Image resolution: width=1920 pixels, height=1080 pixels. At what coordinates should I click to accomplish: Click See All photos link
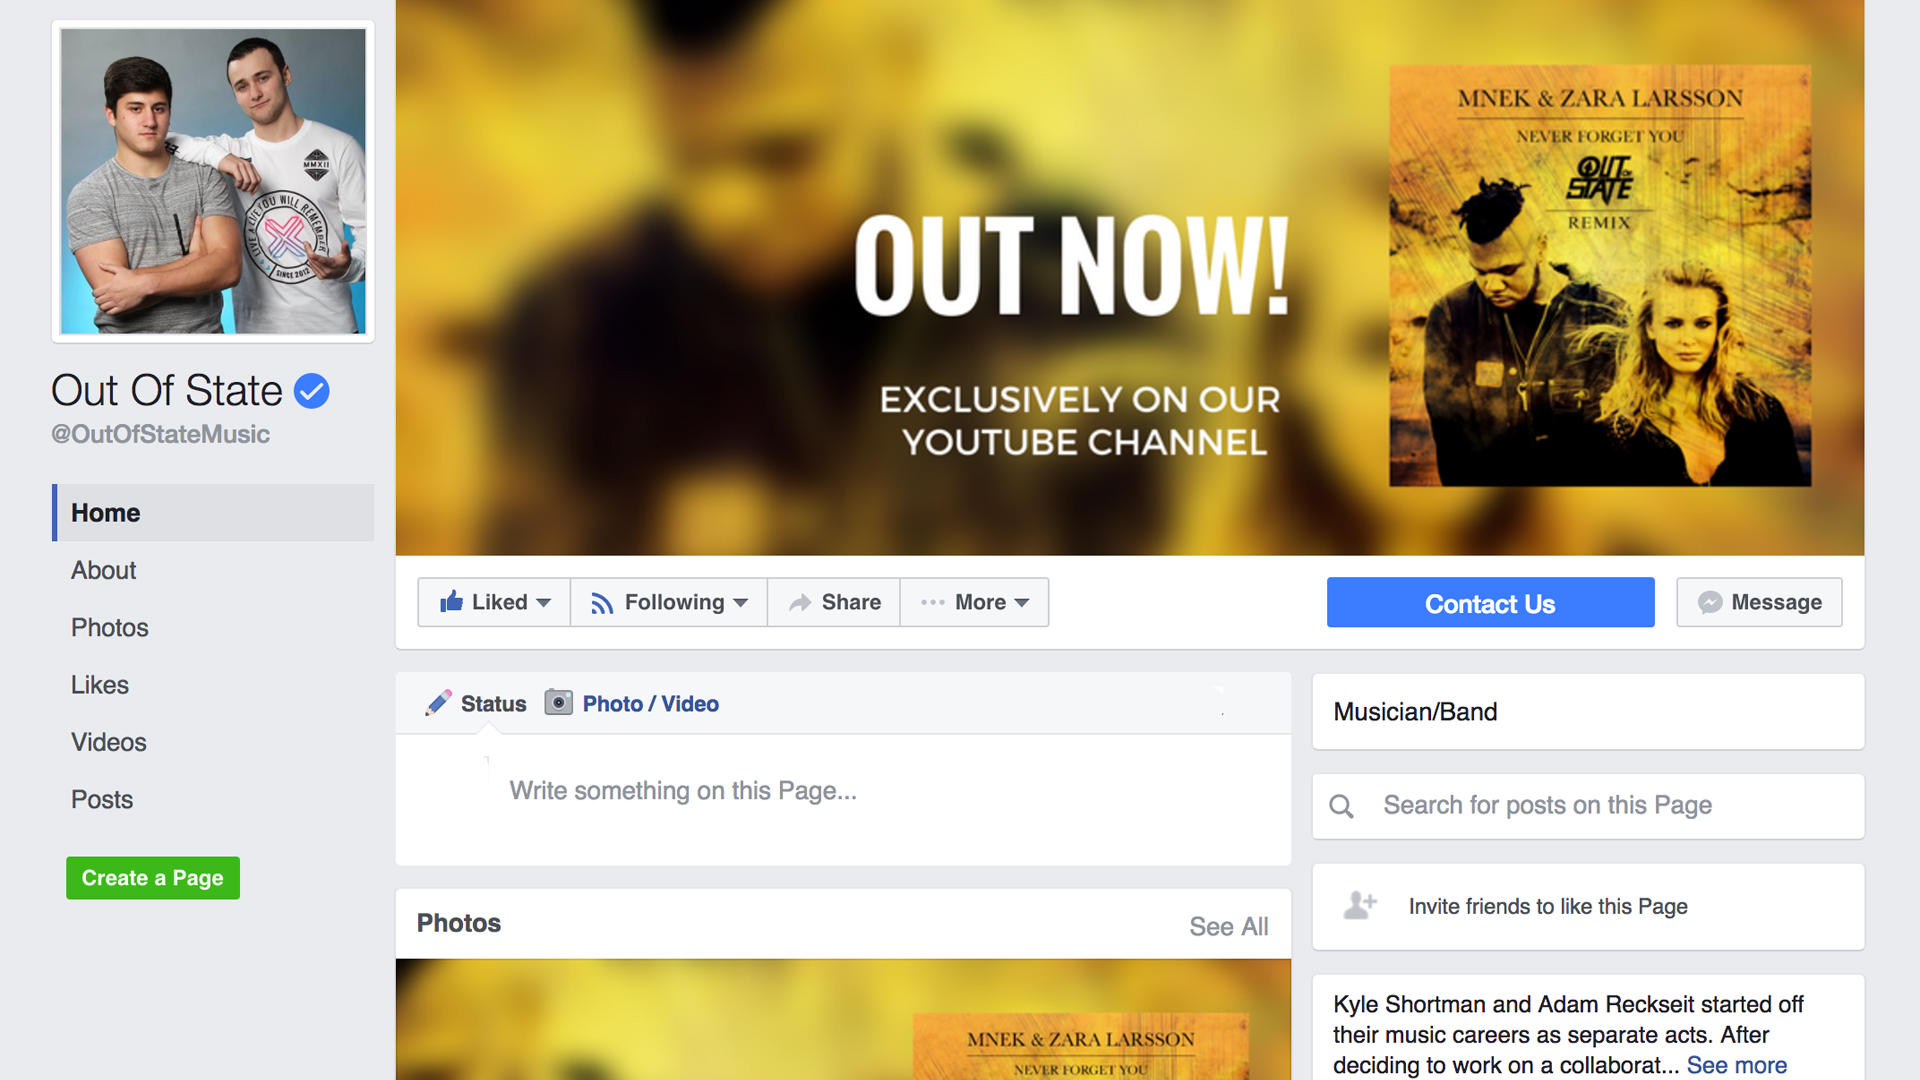pos(1229,927)
